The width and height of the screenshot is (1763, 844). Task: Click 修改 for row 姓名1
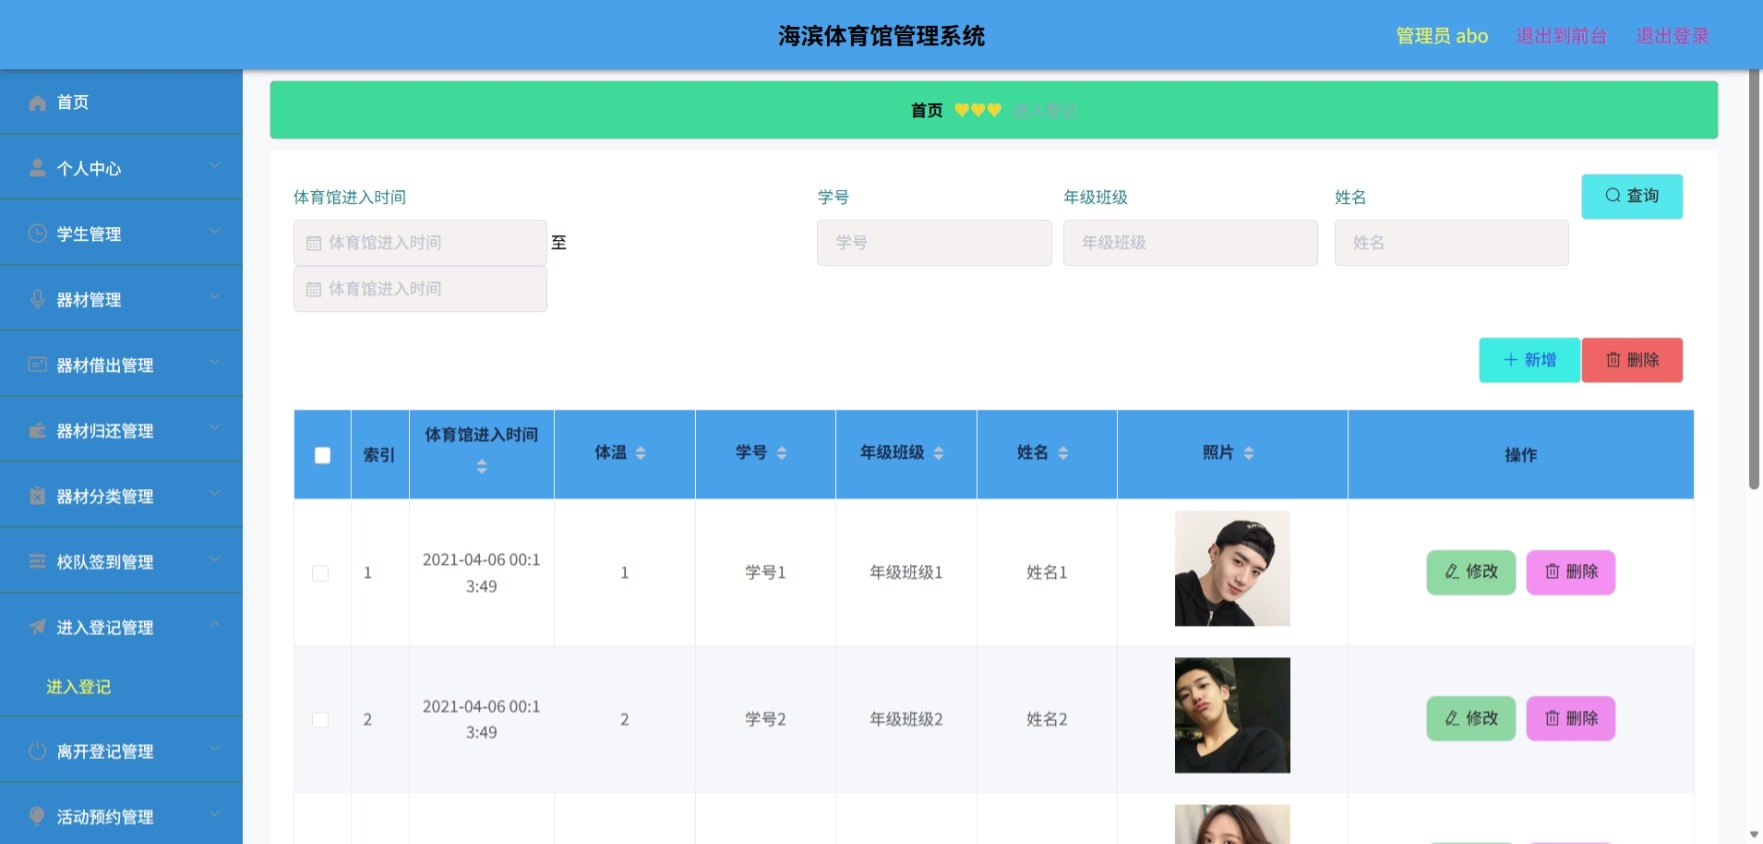[1470, 572]
